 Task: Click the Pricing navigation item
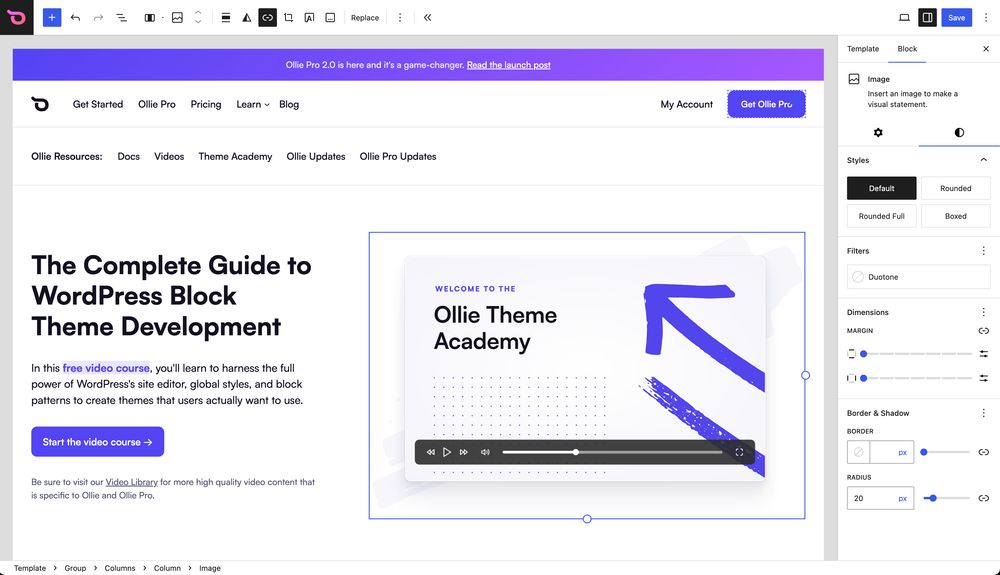pyautogui.click(x=206, y=104)
